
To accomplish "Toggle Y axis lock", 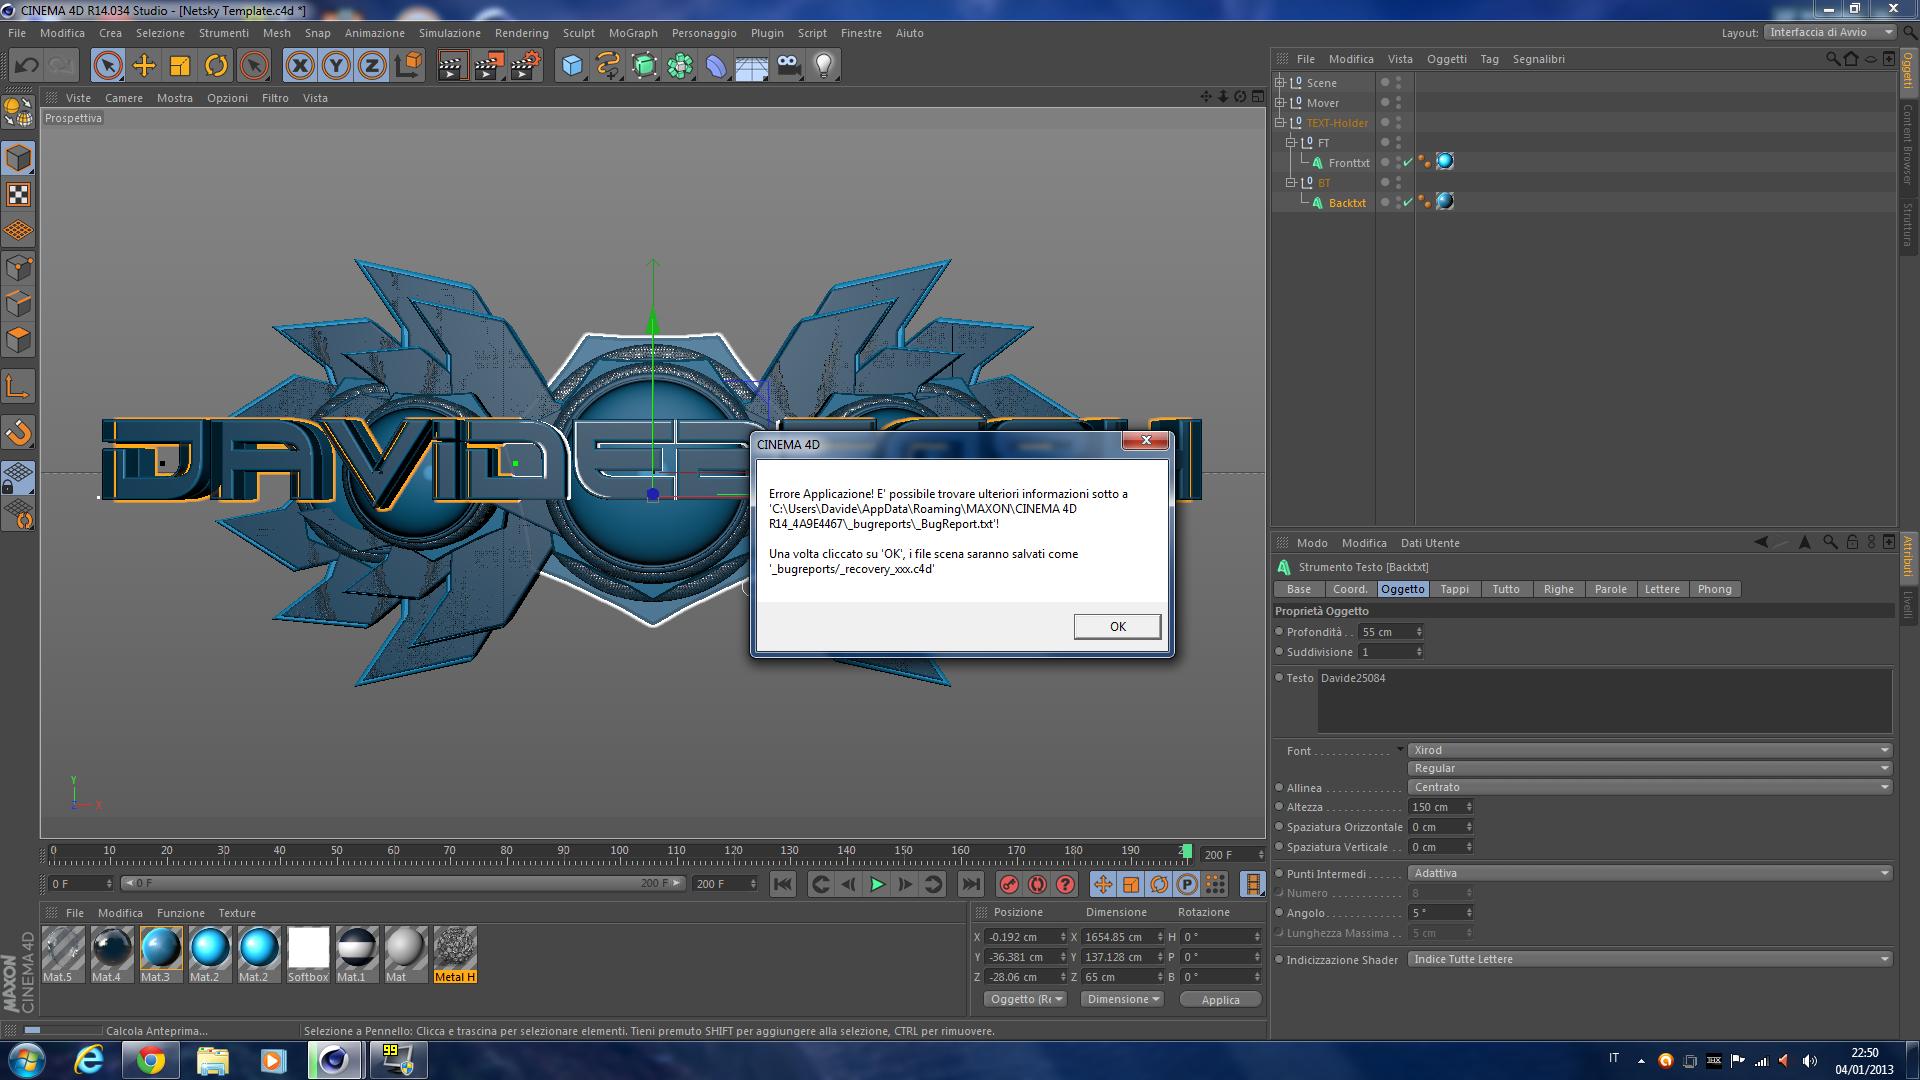I will click(336, 66).
